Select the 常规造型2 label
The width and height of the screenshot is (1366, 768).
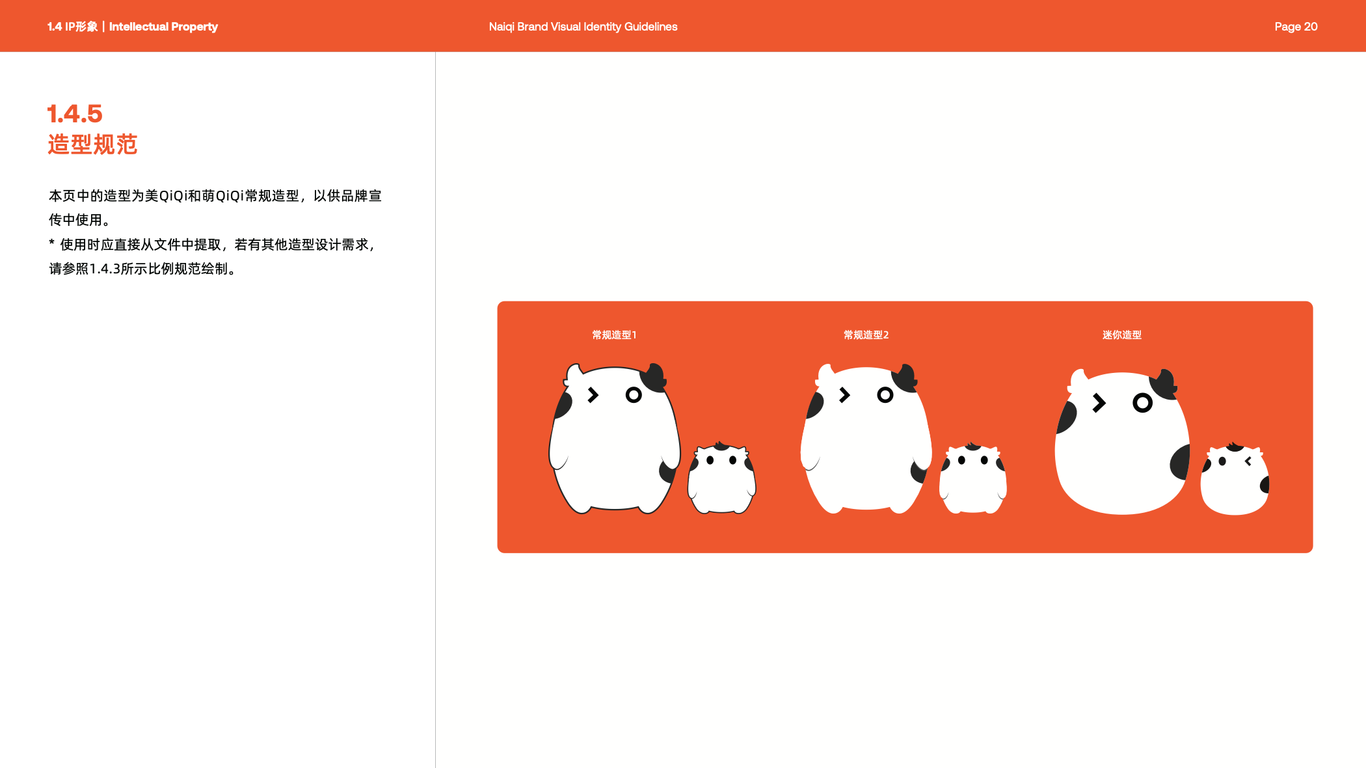[866, 335]
